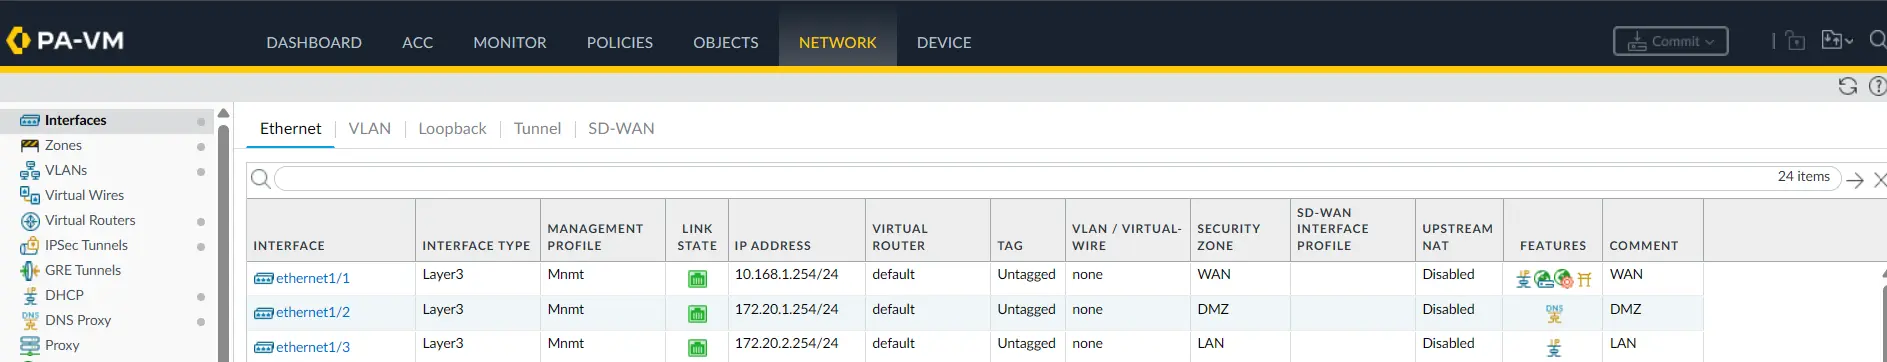1887x362 pixels.
Task: Open the Commit dropdown button
Action: pos(1670,41)
